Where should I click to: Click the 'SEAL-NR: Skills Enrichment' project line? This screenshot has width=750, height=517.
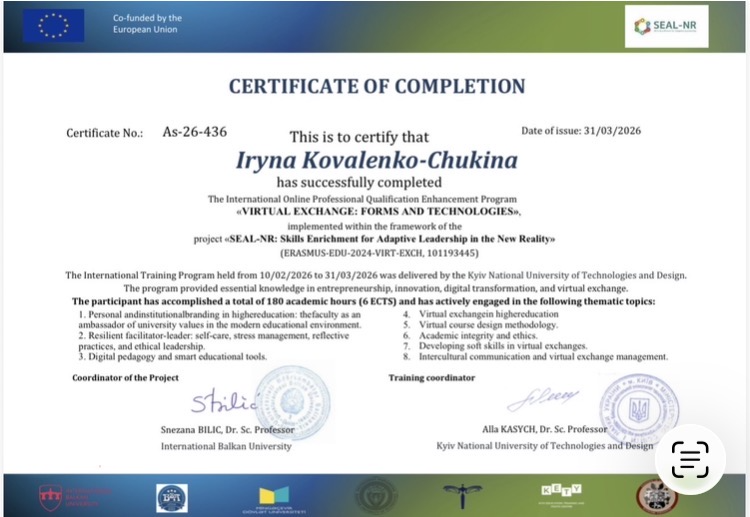375,239
